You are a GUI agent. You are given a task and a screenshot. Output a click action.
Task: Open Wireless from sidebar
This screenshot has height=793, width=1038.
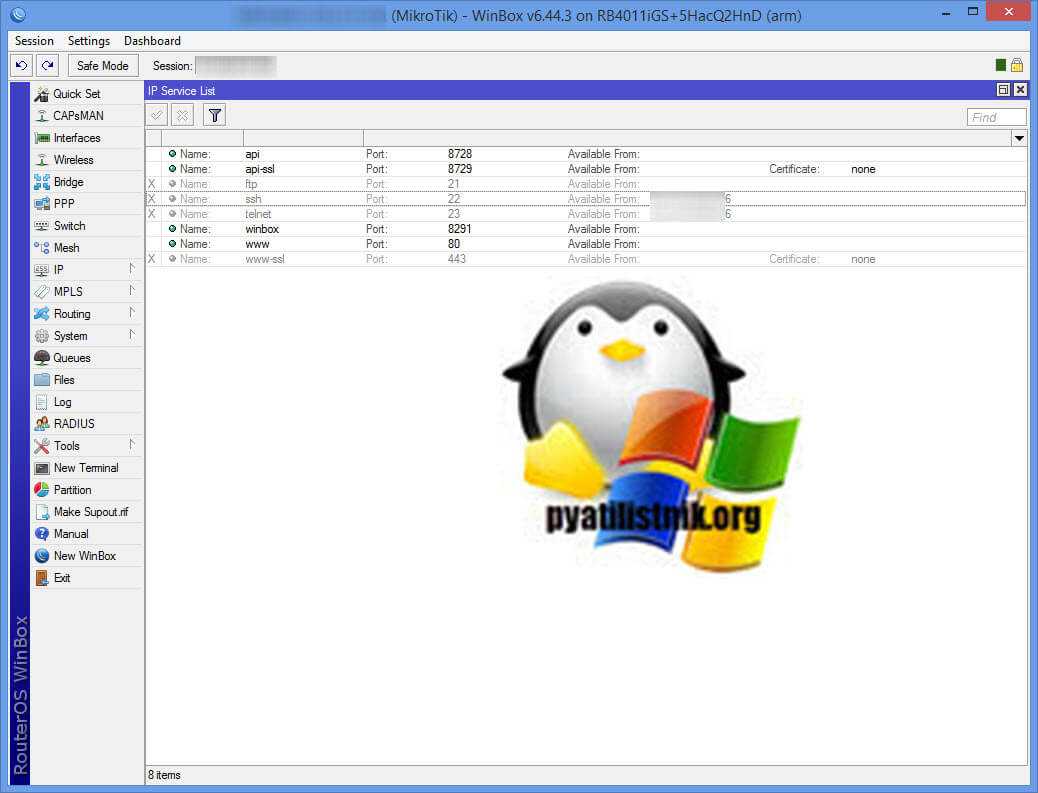coord(87,160)
